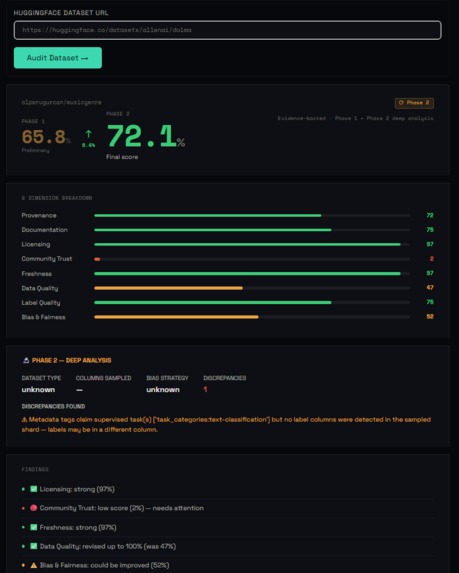Click the Dataset Type unknown value
Image resolution: width=459 pixels, height=573 pixels.
point(38,390)
